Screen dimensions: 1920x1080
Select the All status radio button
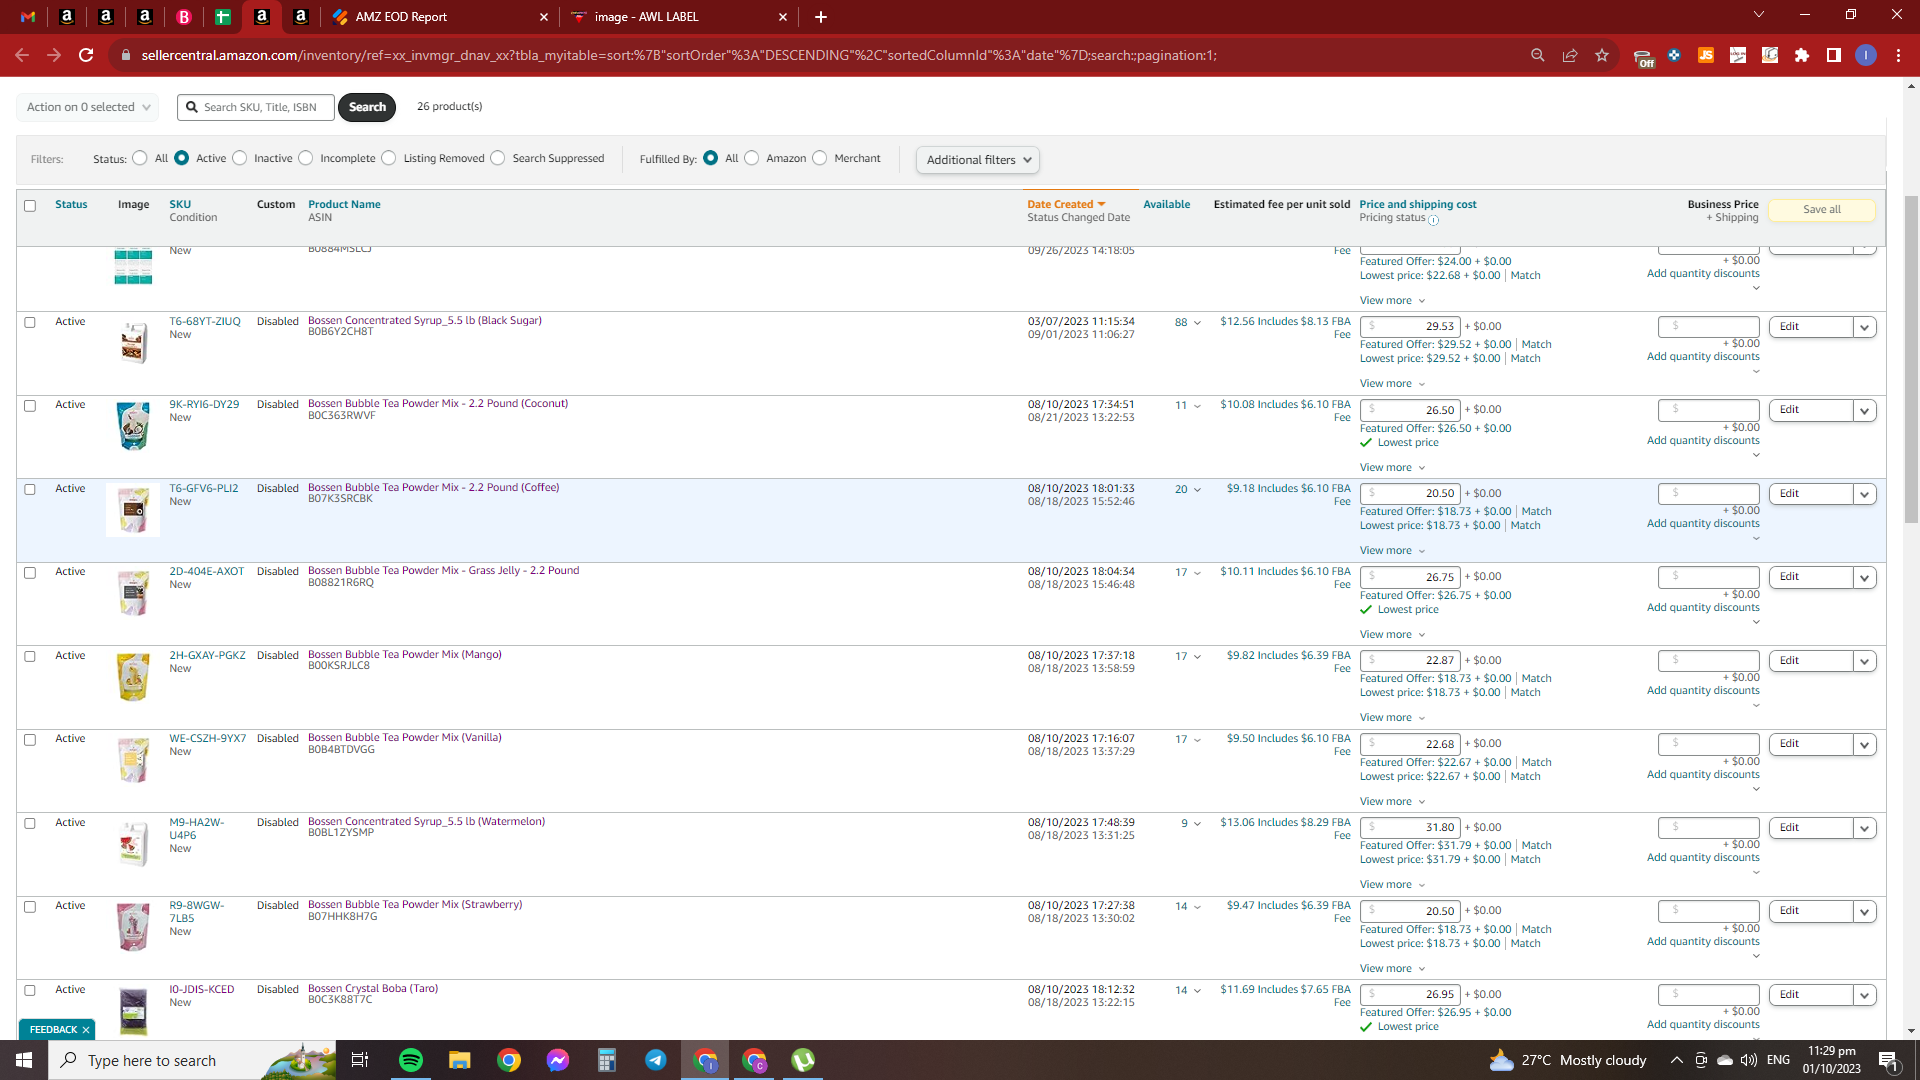coord(140,158)
